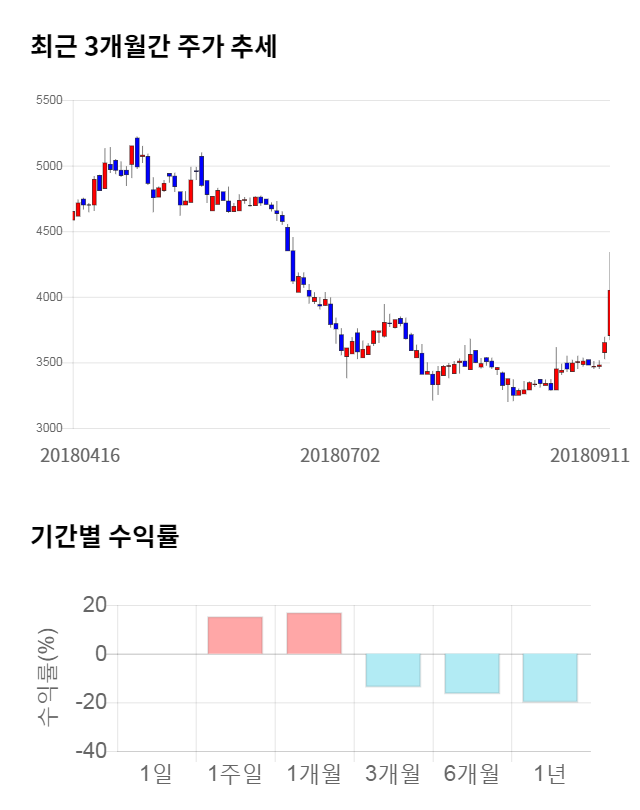Click the 3000 price axis label
The image size is (640, 810).
[x=48, y=428]
